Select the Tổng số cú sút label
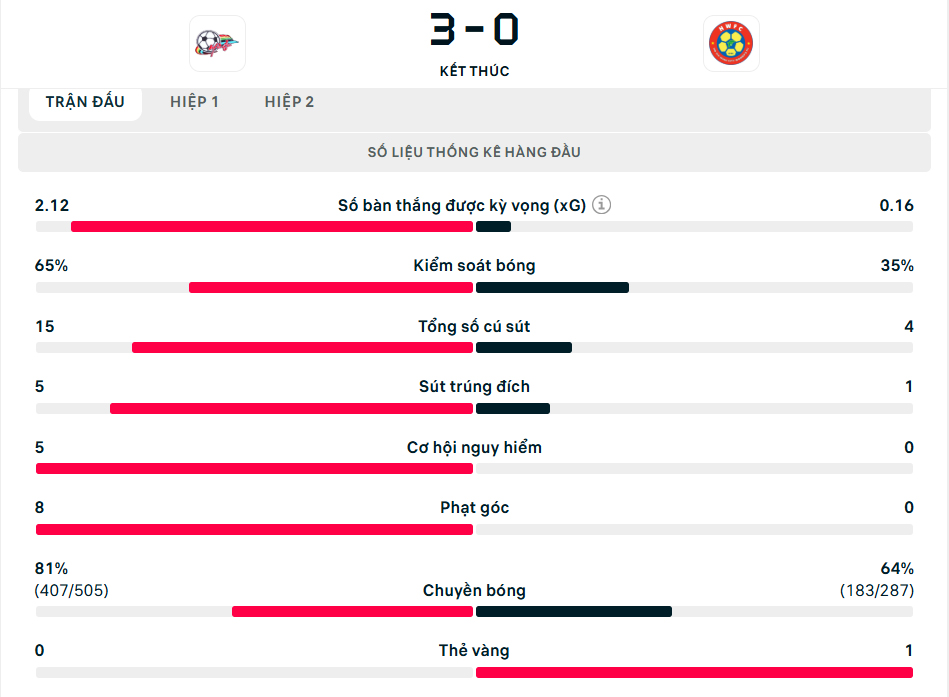Screen dimensions: 949x697 pos(474,326)
